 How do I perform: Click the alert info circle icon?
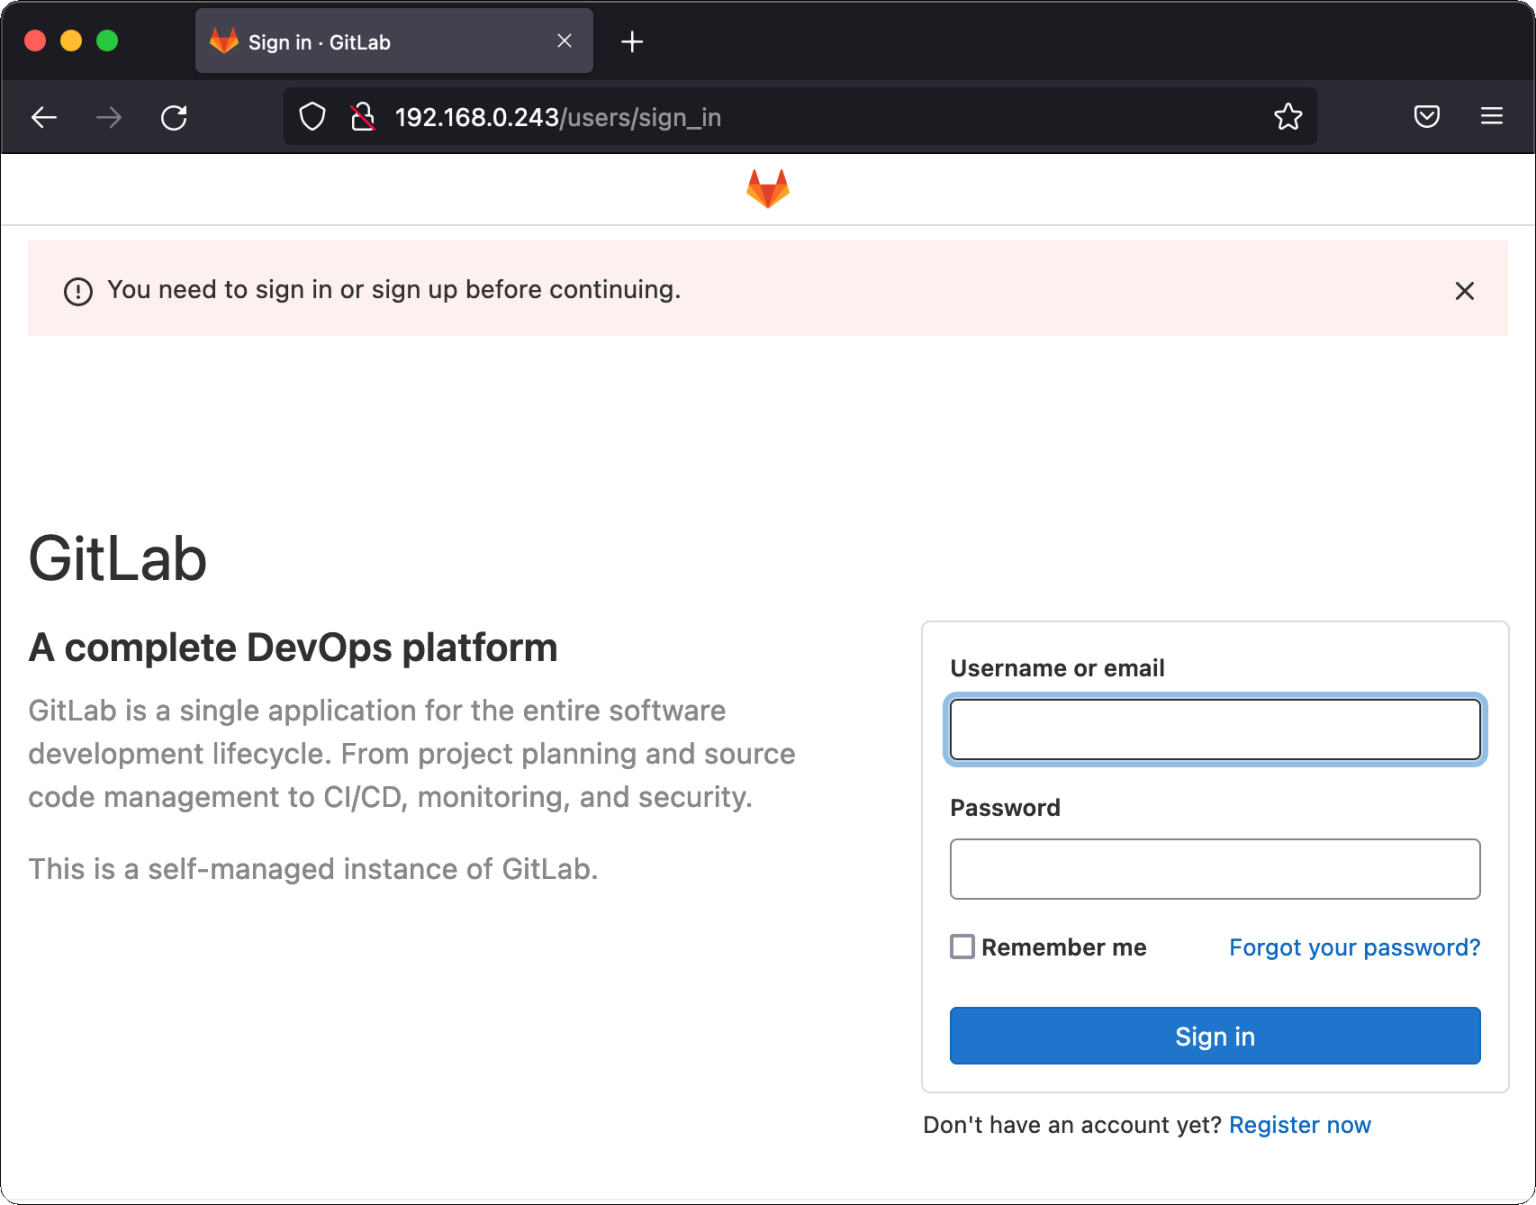click(x=78, y=291)
